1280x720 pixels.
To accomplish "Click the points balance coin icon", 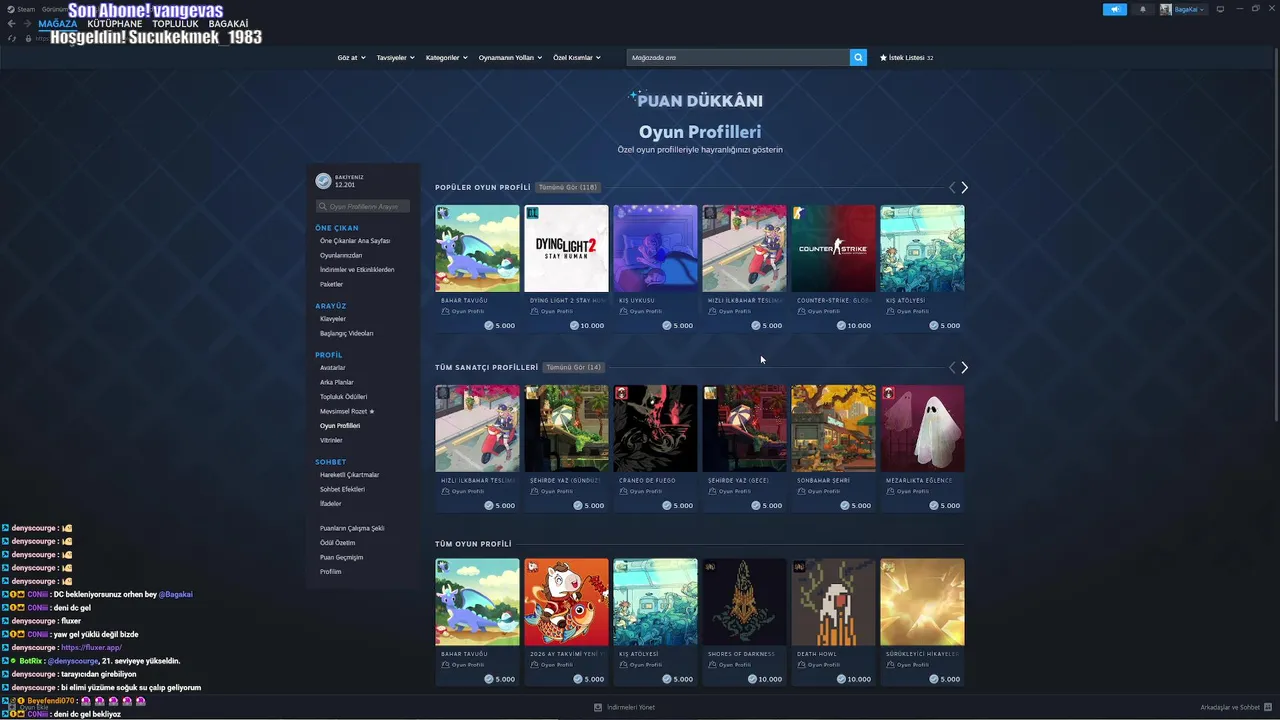I will tap(323, 181).
